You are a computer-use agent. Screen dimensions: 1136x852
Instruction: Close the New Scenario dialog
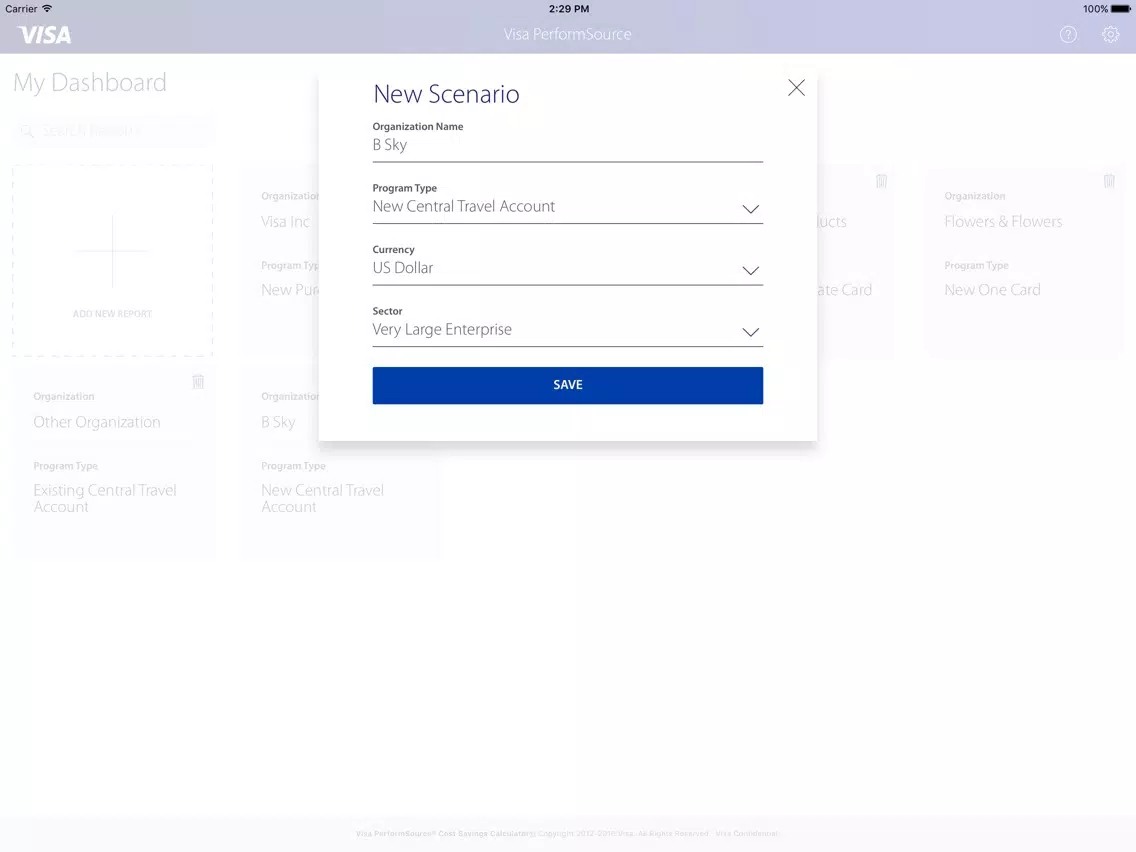pyautogui.click(x=796, y=88)
